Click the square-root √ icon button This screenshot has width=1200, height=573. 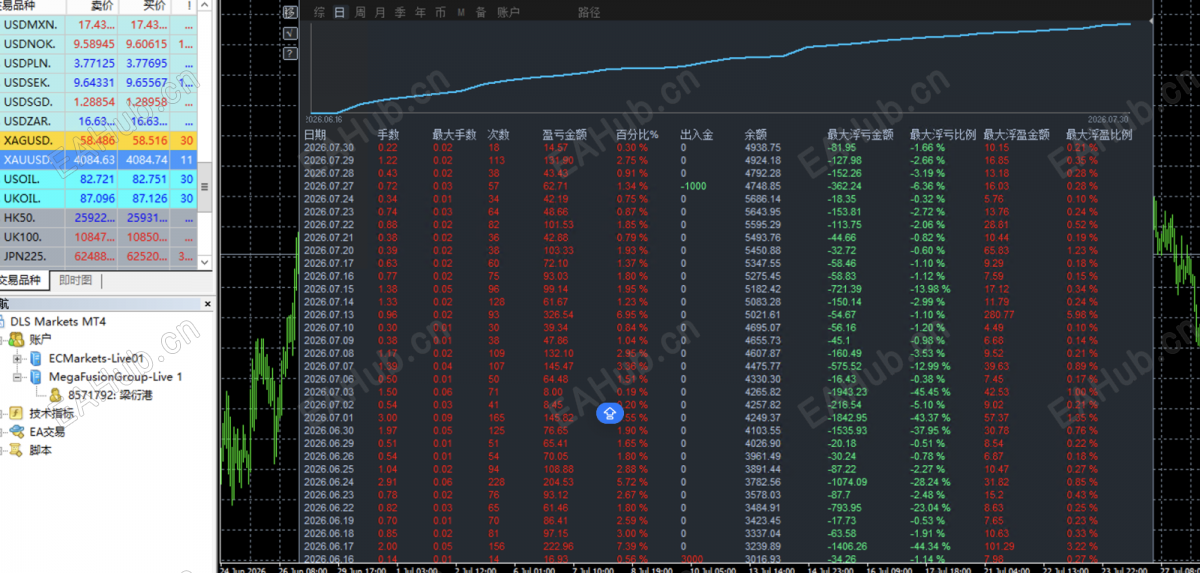290,33
